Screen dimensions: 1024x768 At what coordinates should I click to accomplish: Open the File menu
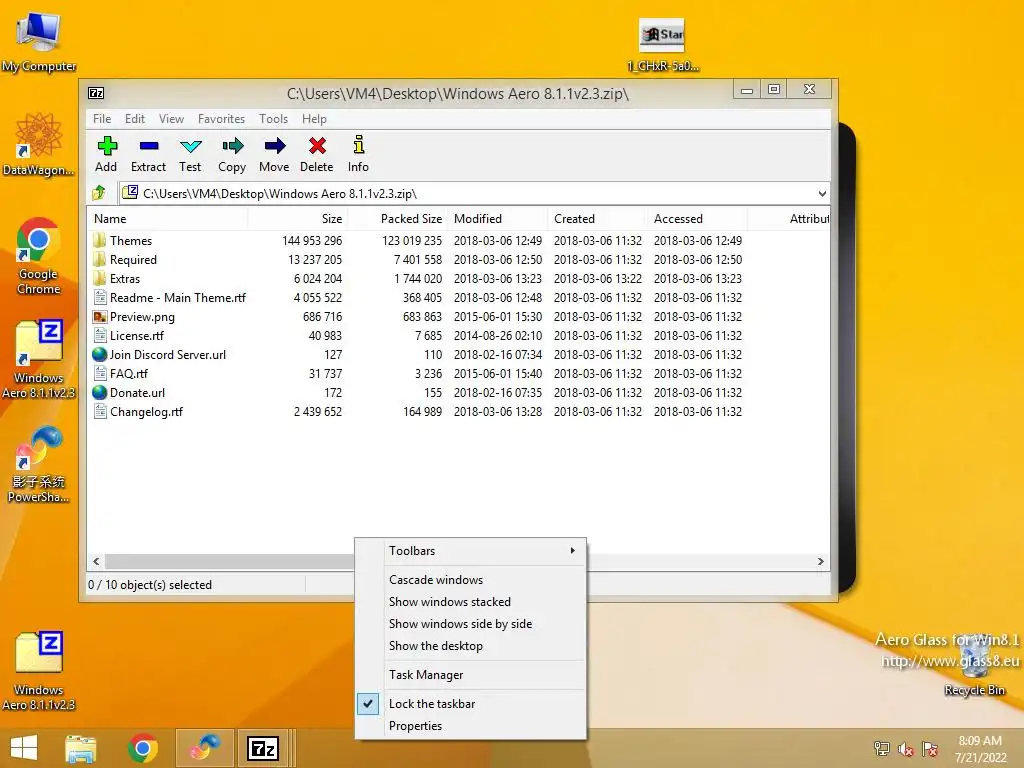pyautogui.click(x=102, y=119)
